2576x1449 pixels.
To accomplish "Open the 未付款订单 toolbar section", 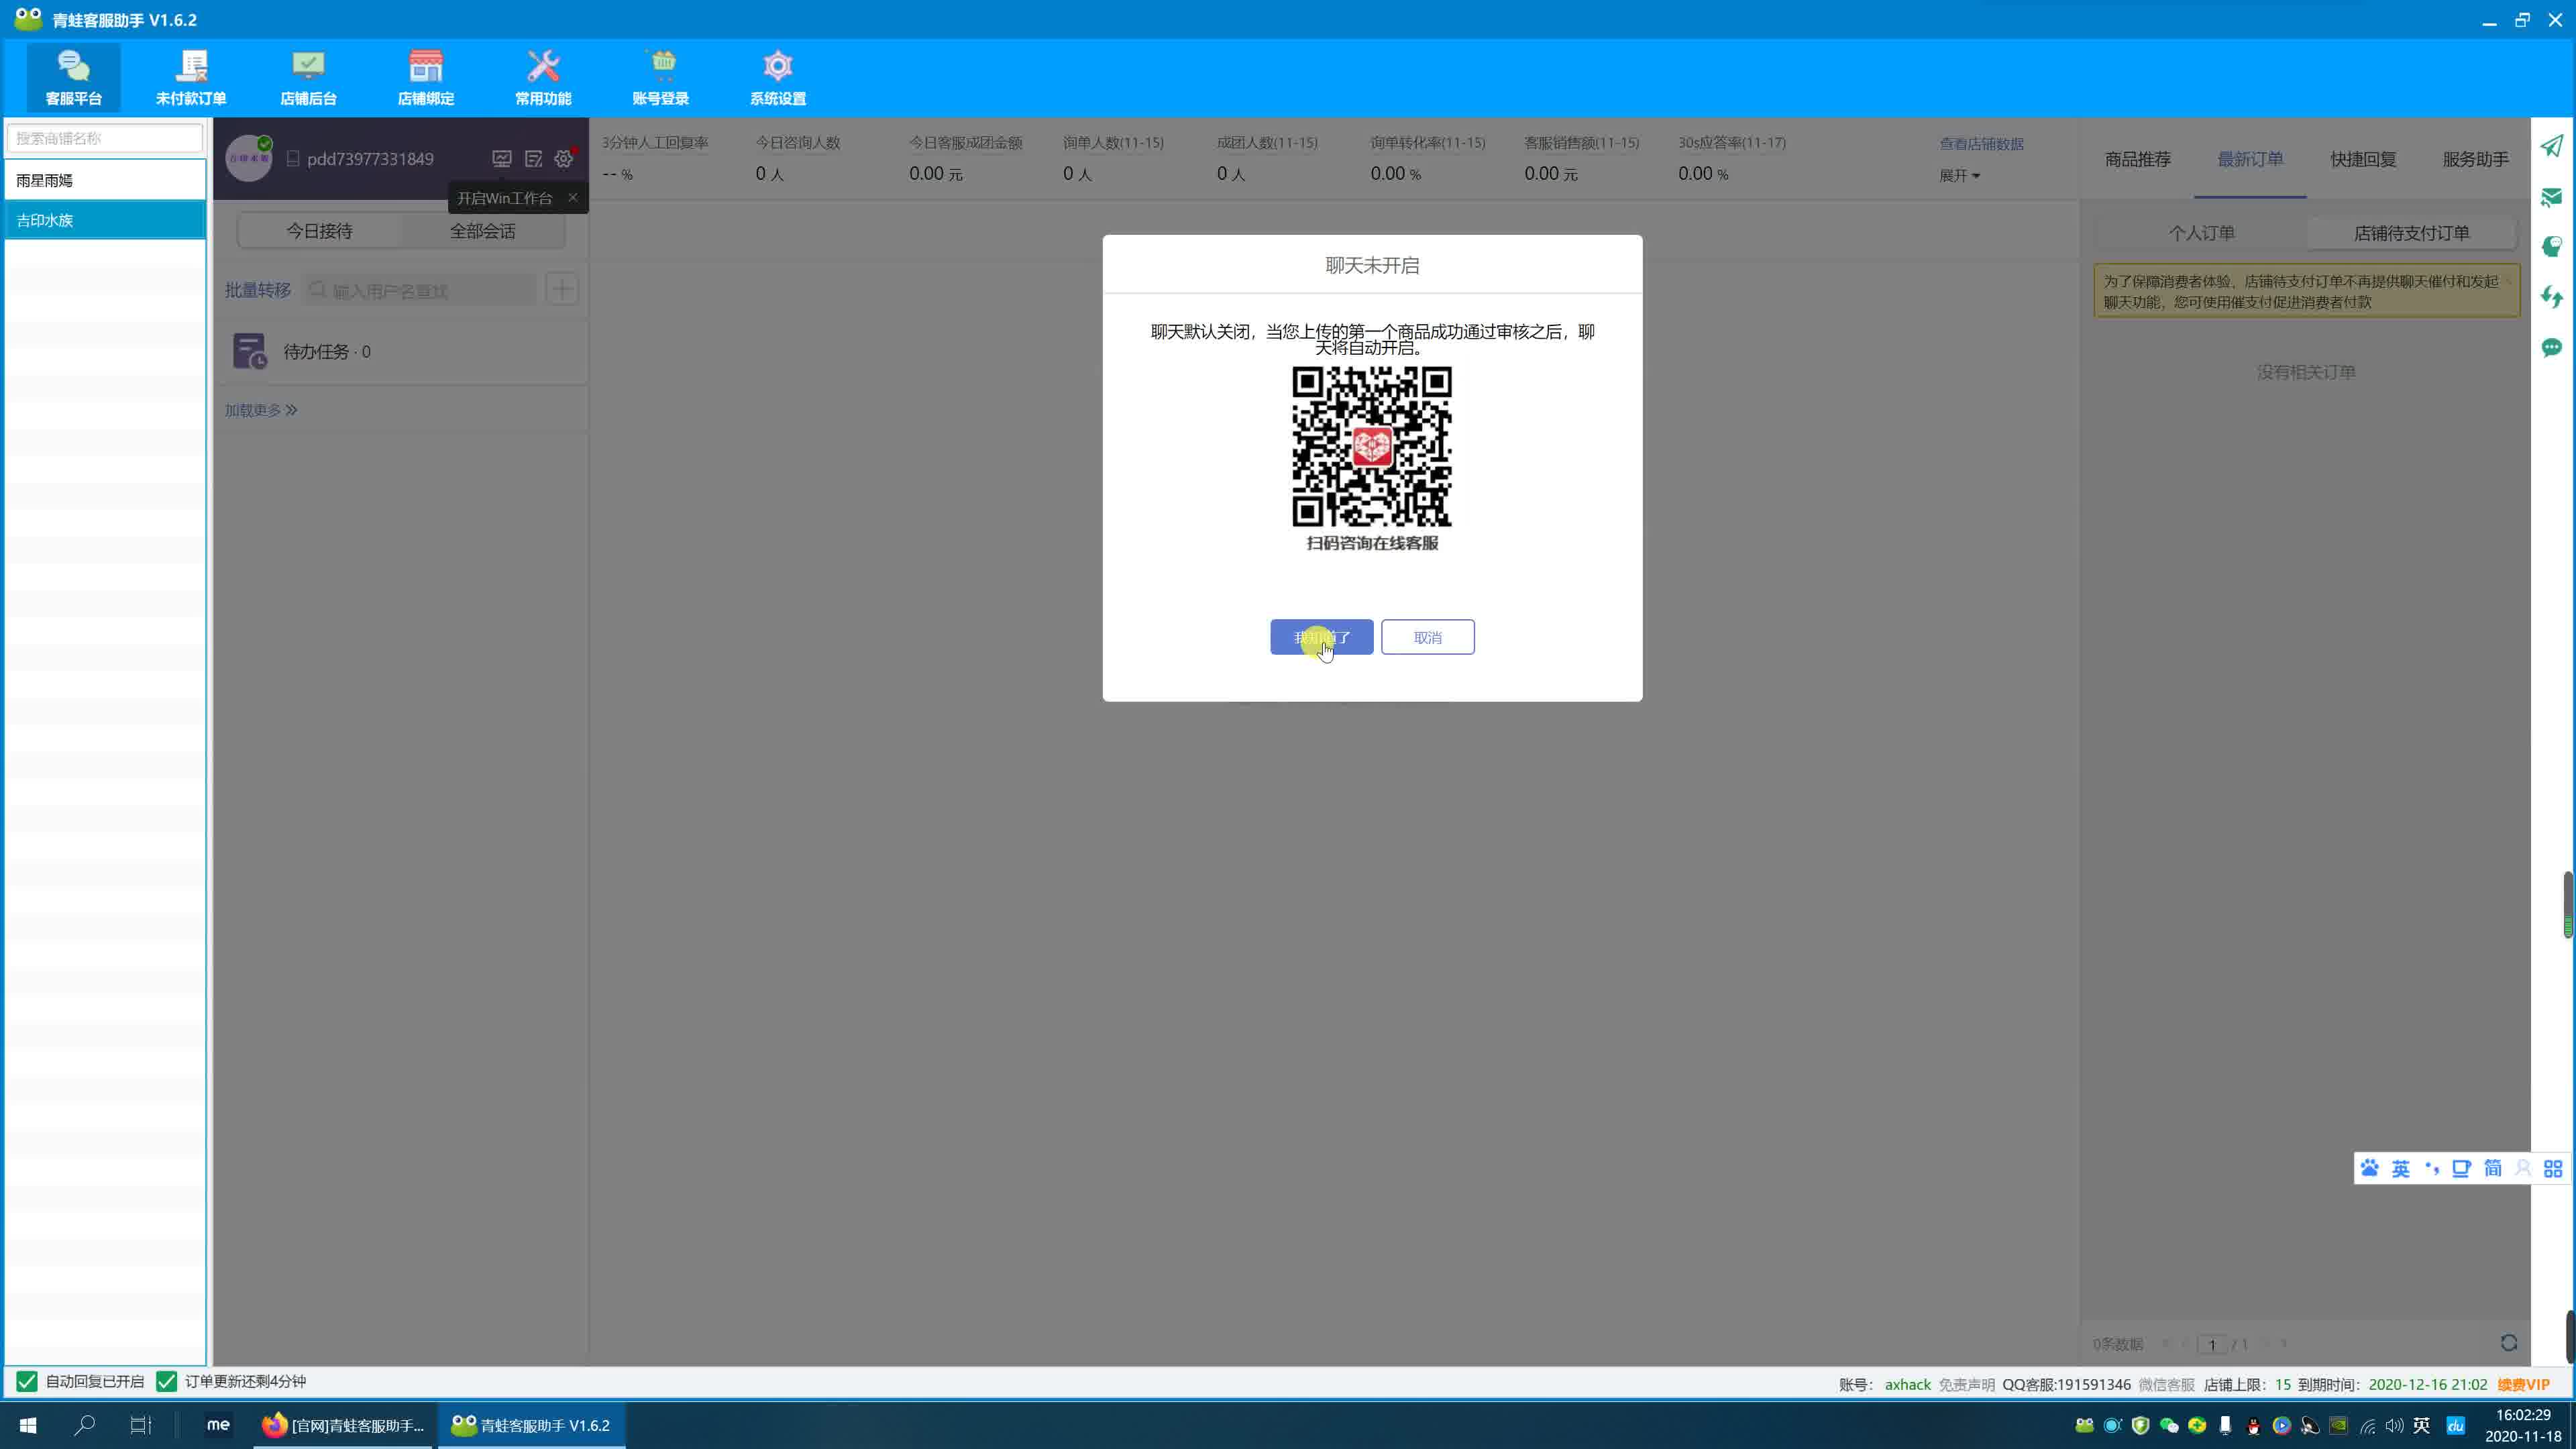I will 191,77.
